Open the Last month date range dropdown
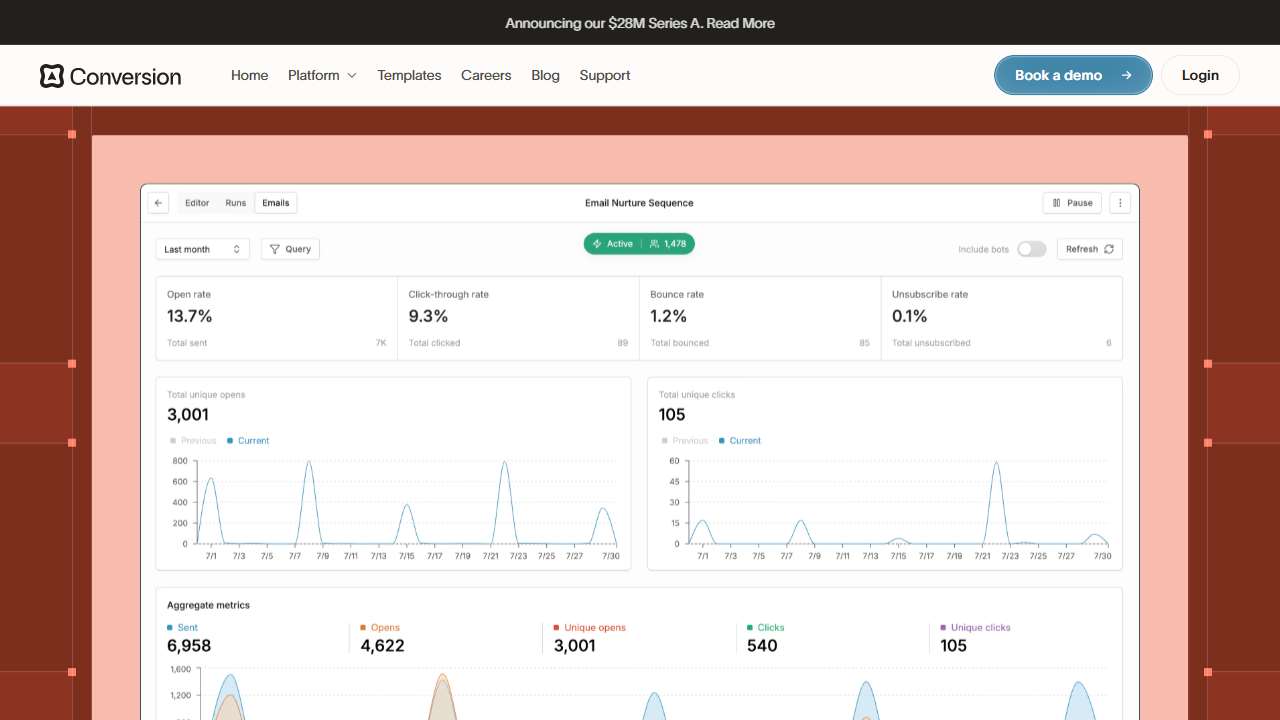 click(x=203, y=249)
